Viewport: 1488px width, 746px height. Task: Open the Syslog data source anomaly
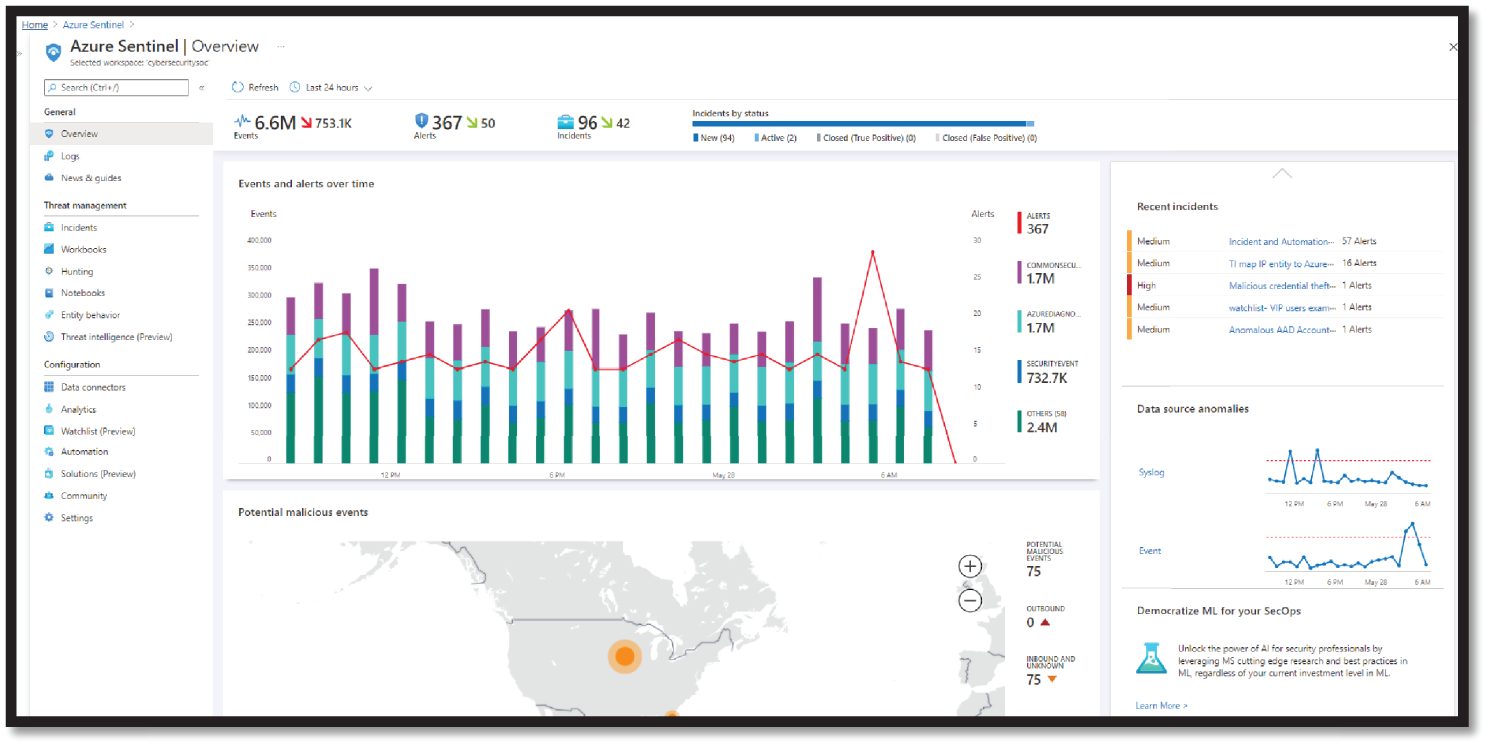click(x=1152, y=472)
